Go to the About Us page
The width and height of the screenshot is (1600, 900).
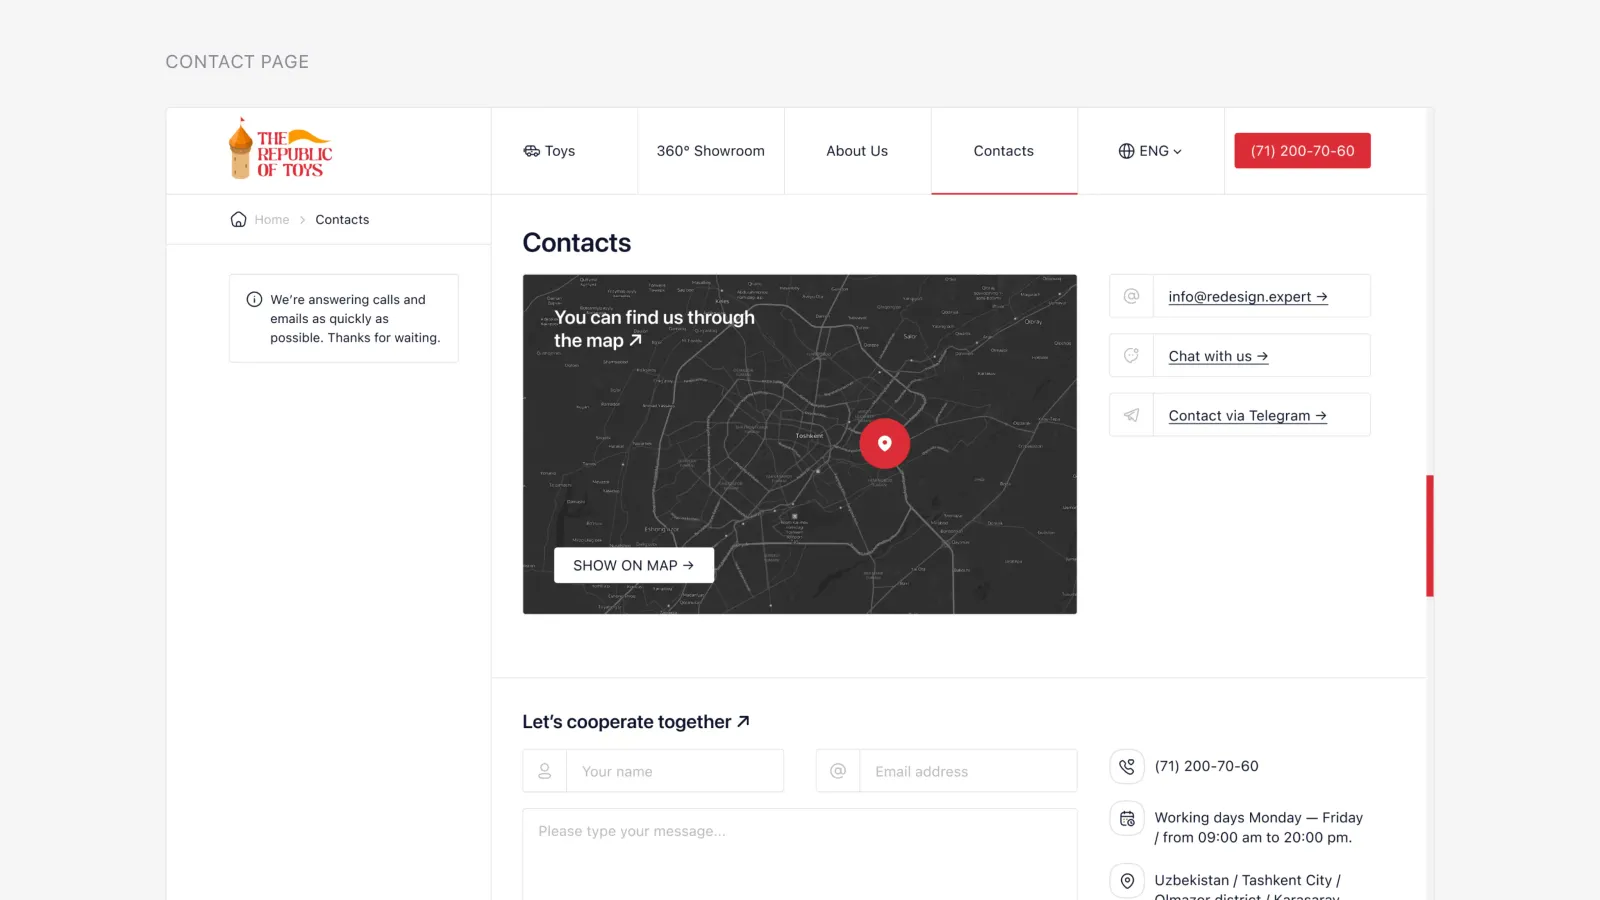(857, 151)
